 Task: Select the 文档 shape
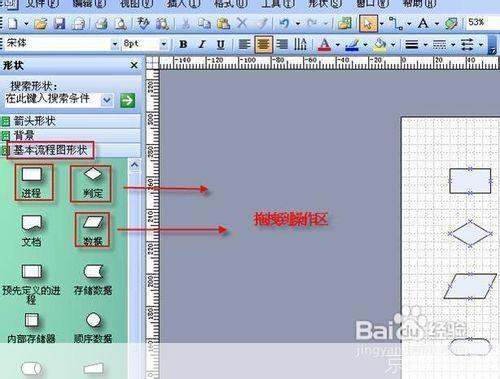pos(32,231)
